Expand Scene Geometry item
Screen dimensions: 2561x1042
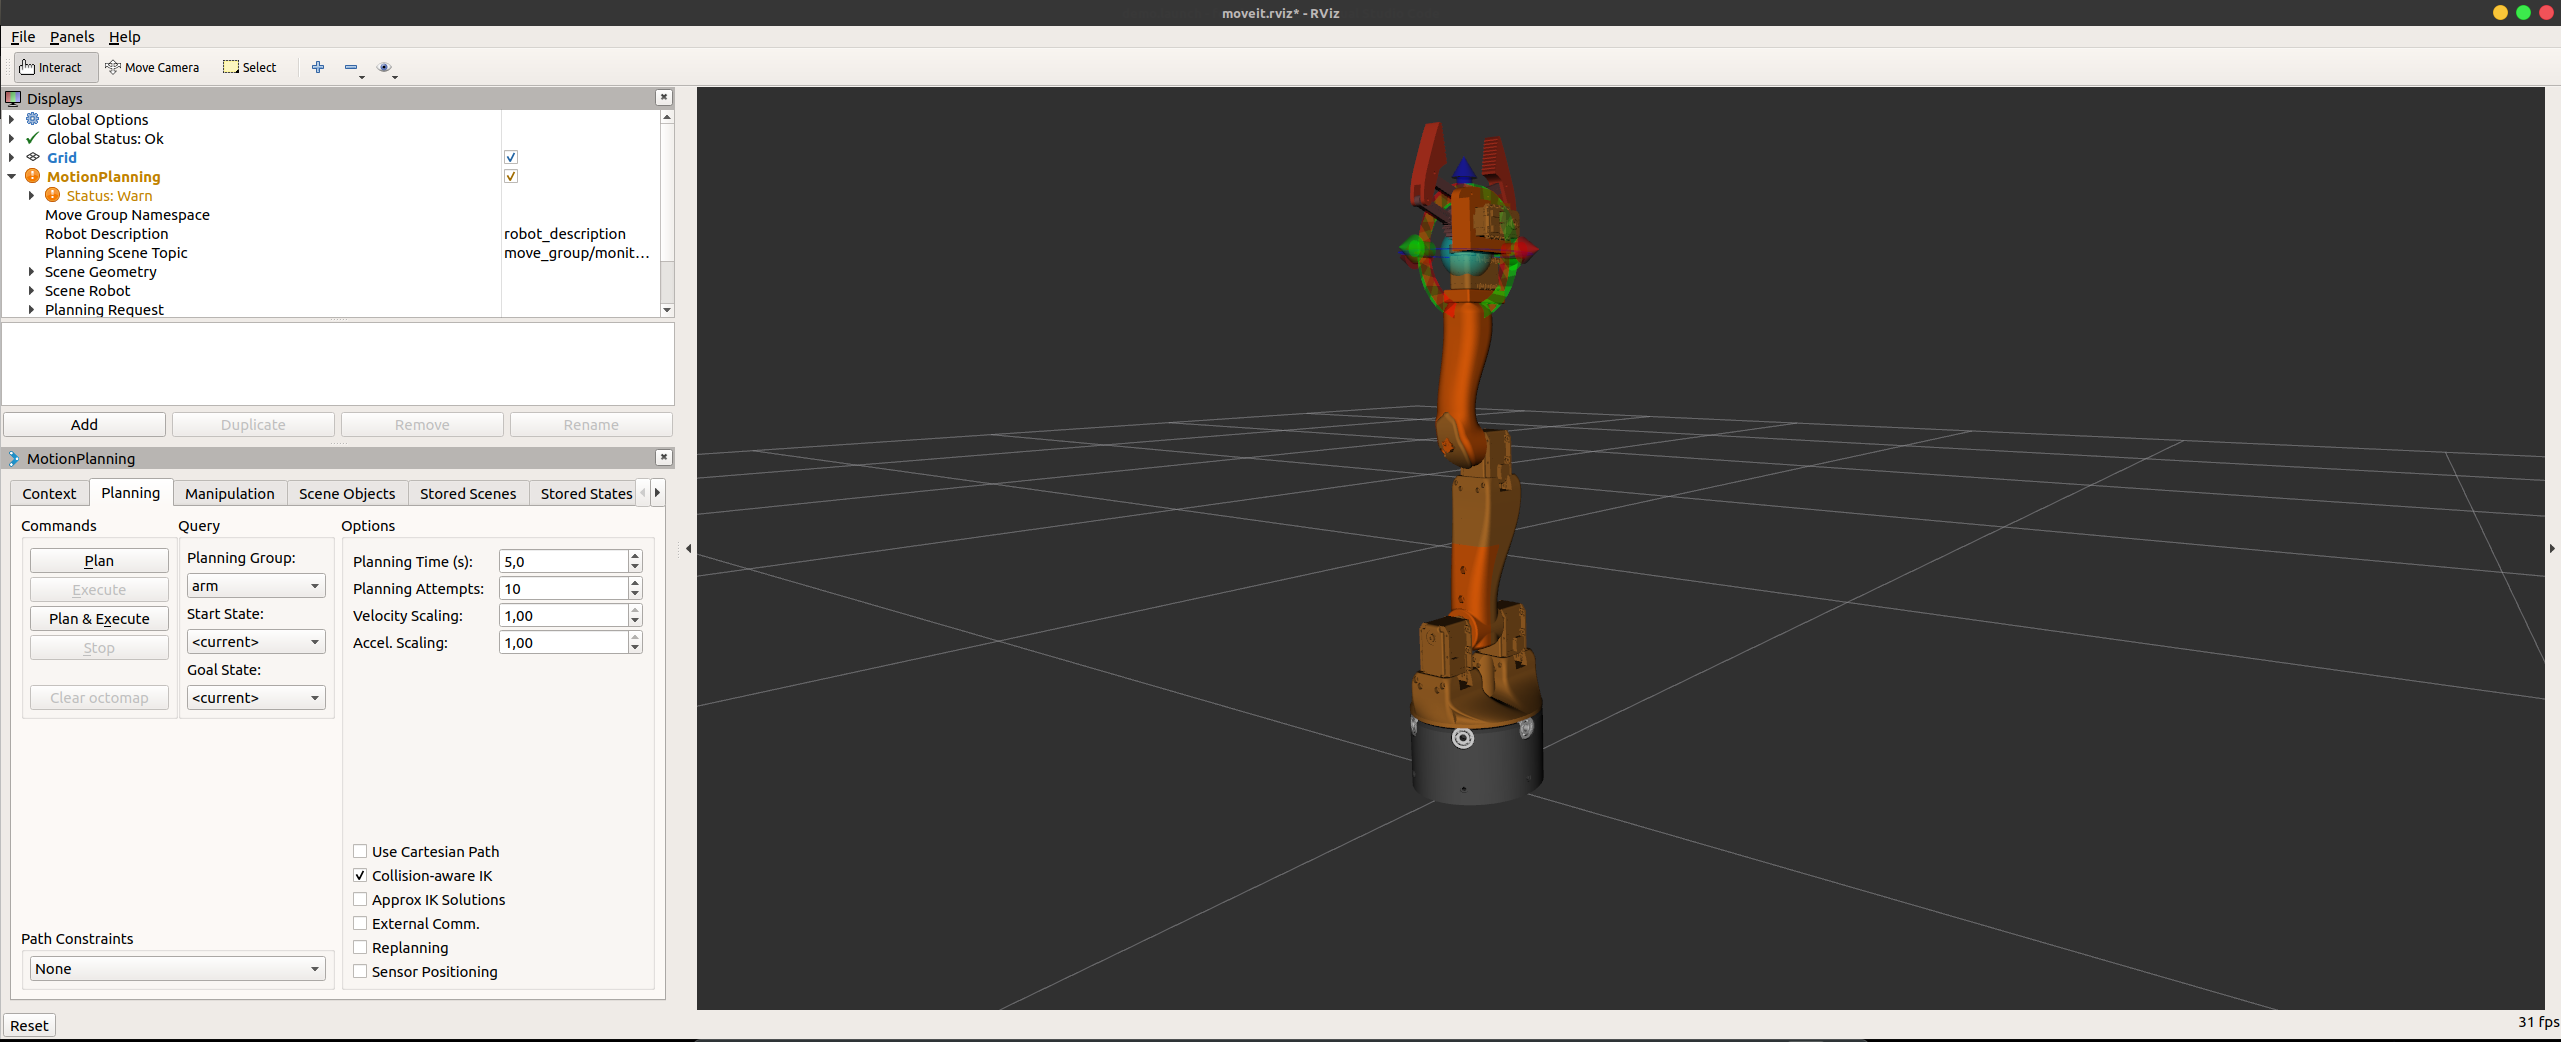coord(32,271)
